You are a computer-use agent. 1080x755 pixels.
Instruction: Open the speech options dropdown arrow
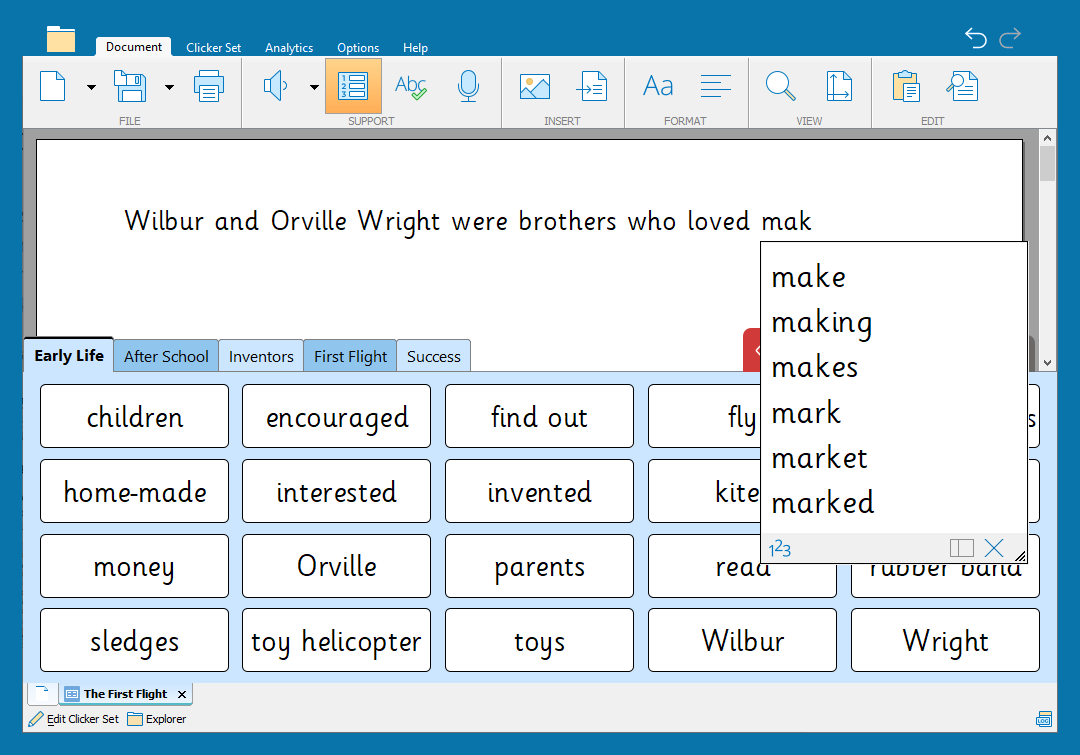click(x=314, y=87)
